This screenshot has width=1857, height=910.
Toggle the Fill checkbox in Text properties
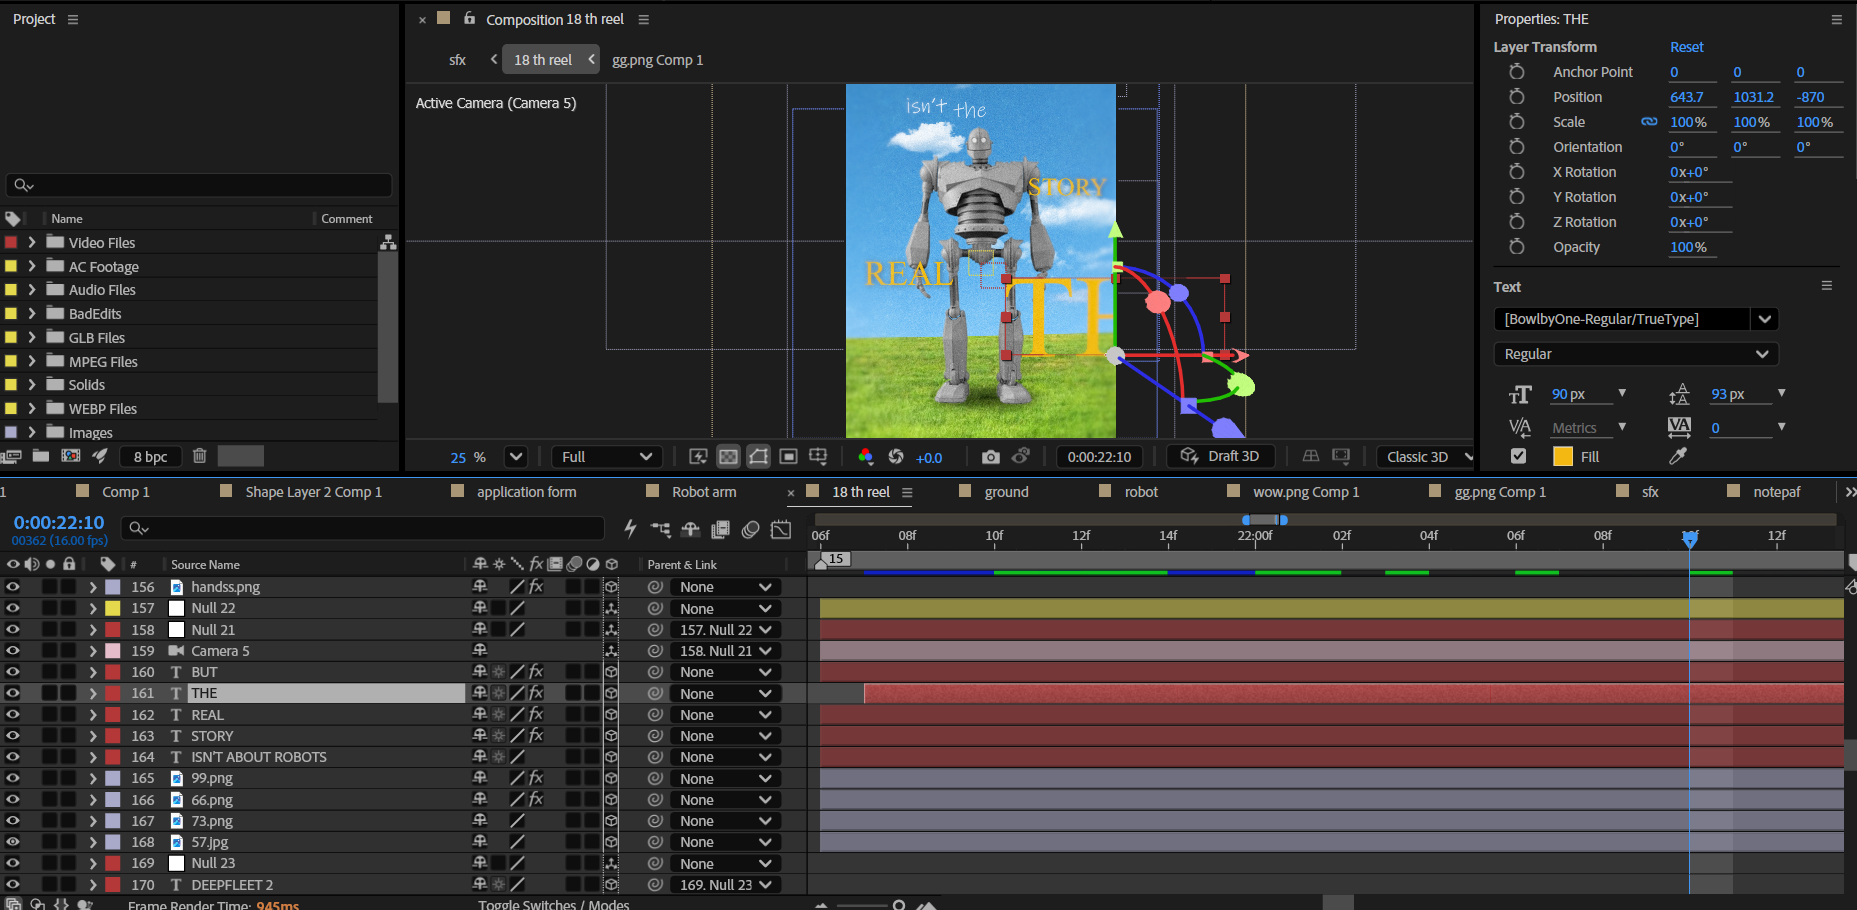pos(1518,456)
